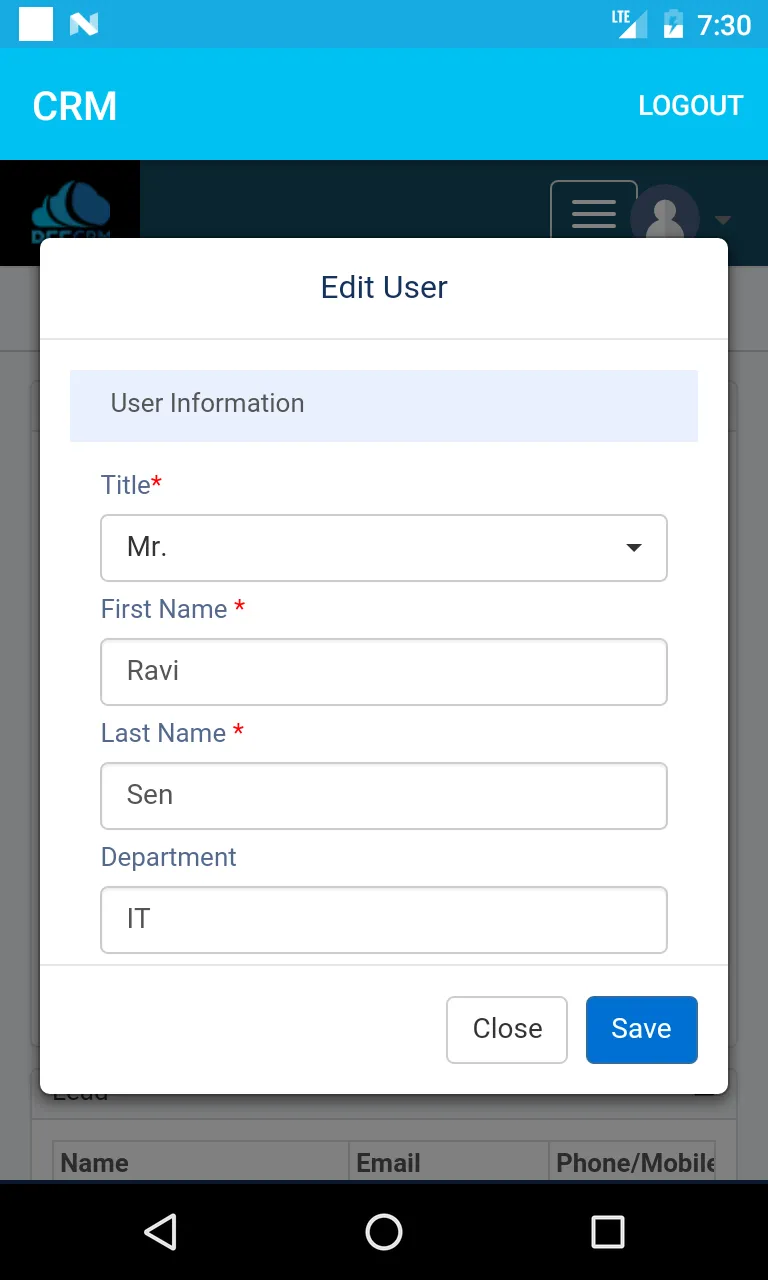Close the Edit User dialog

[507, 1029]
